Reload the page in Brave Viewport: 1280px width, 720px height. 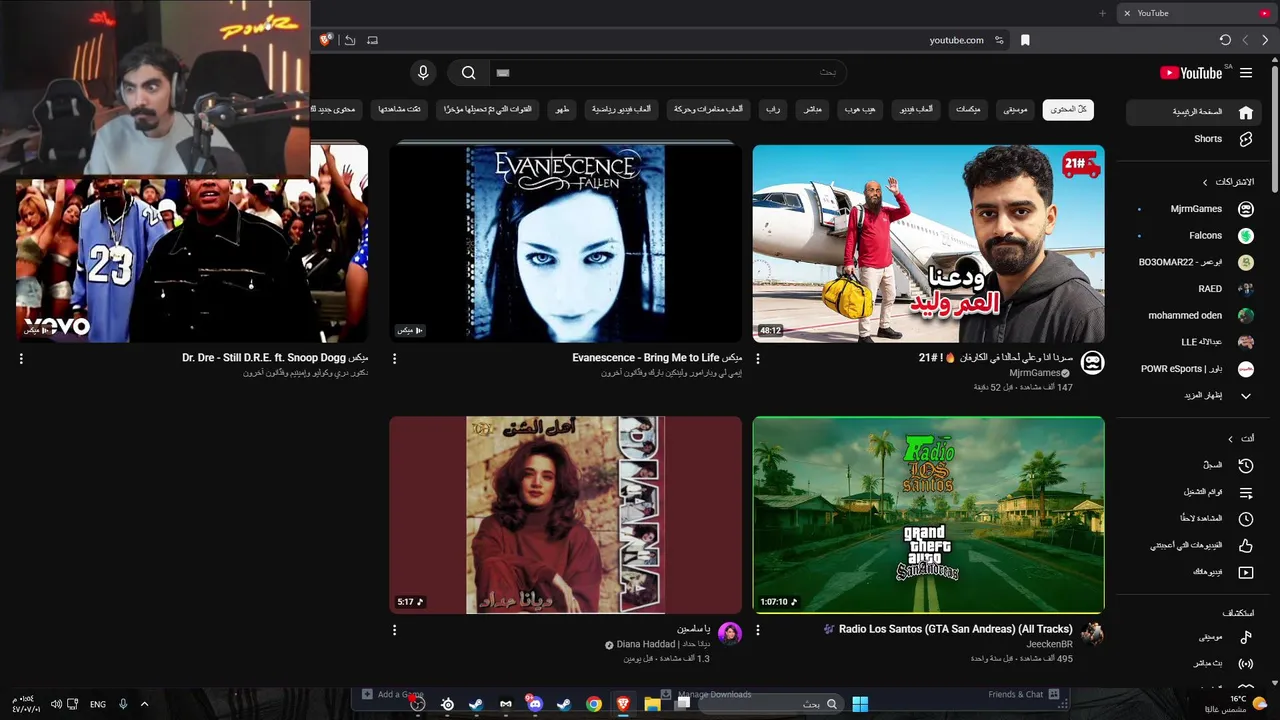1225,40
